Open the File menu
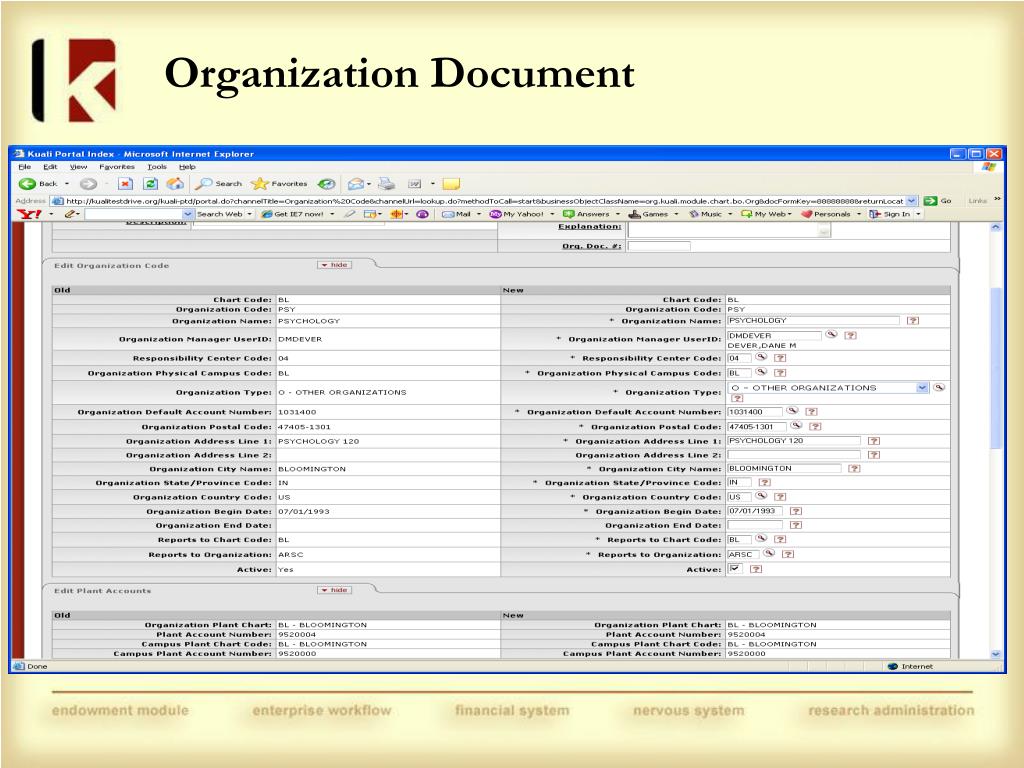This screenshot has height=768, width=1024. coord(25,167)
